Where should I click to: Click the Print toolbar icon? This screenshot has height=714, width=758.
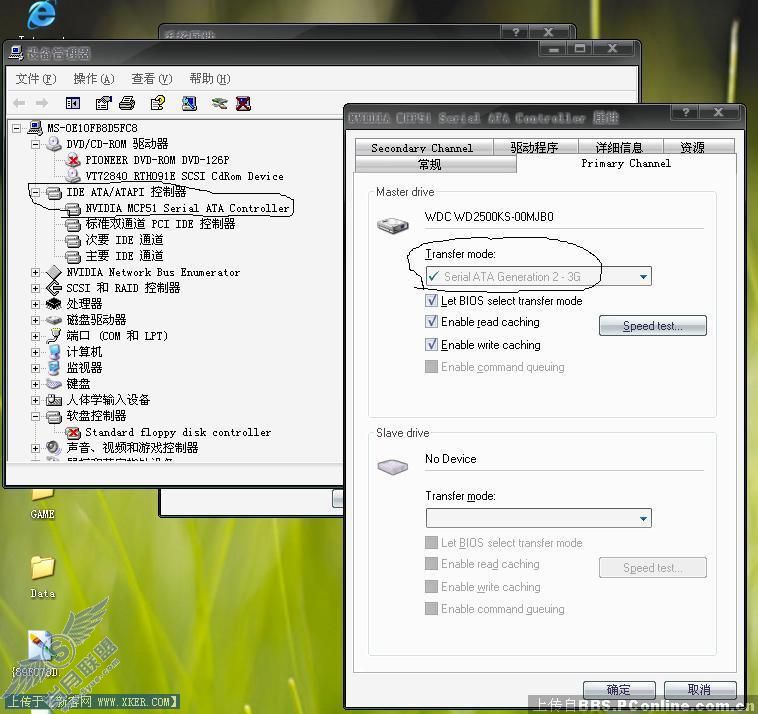127,103
